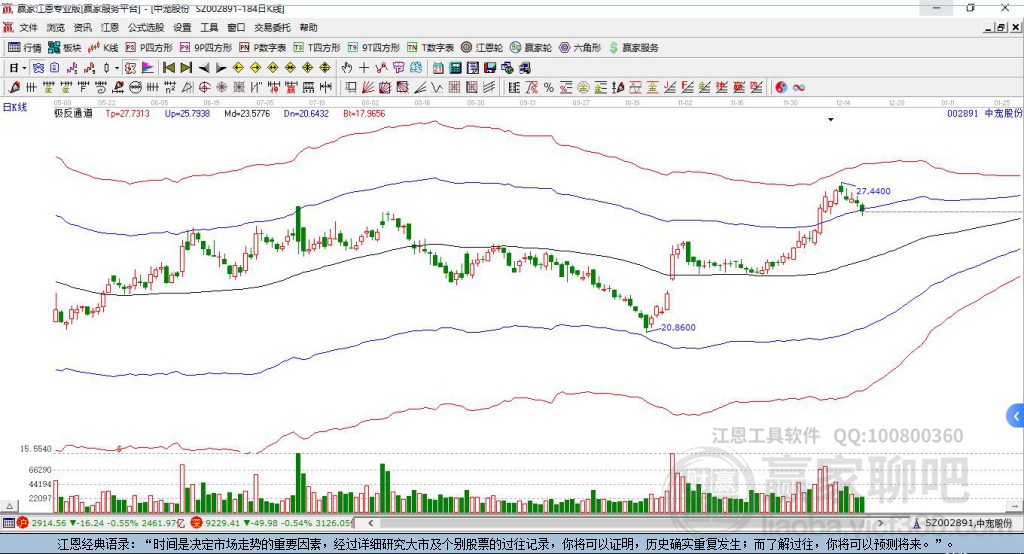Click the SZ002891 status bar entry
The width and height of the screenshot is (1024, 554).
(962, 523)
